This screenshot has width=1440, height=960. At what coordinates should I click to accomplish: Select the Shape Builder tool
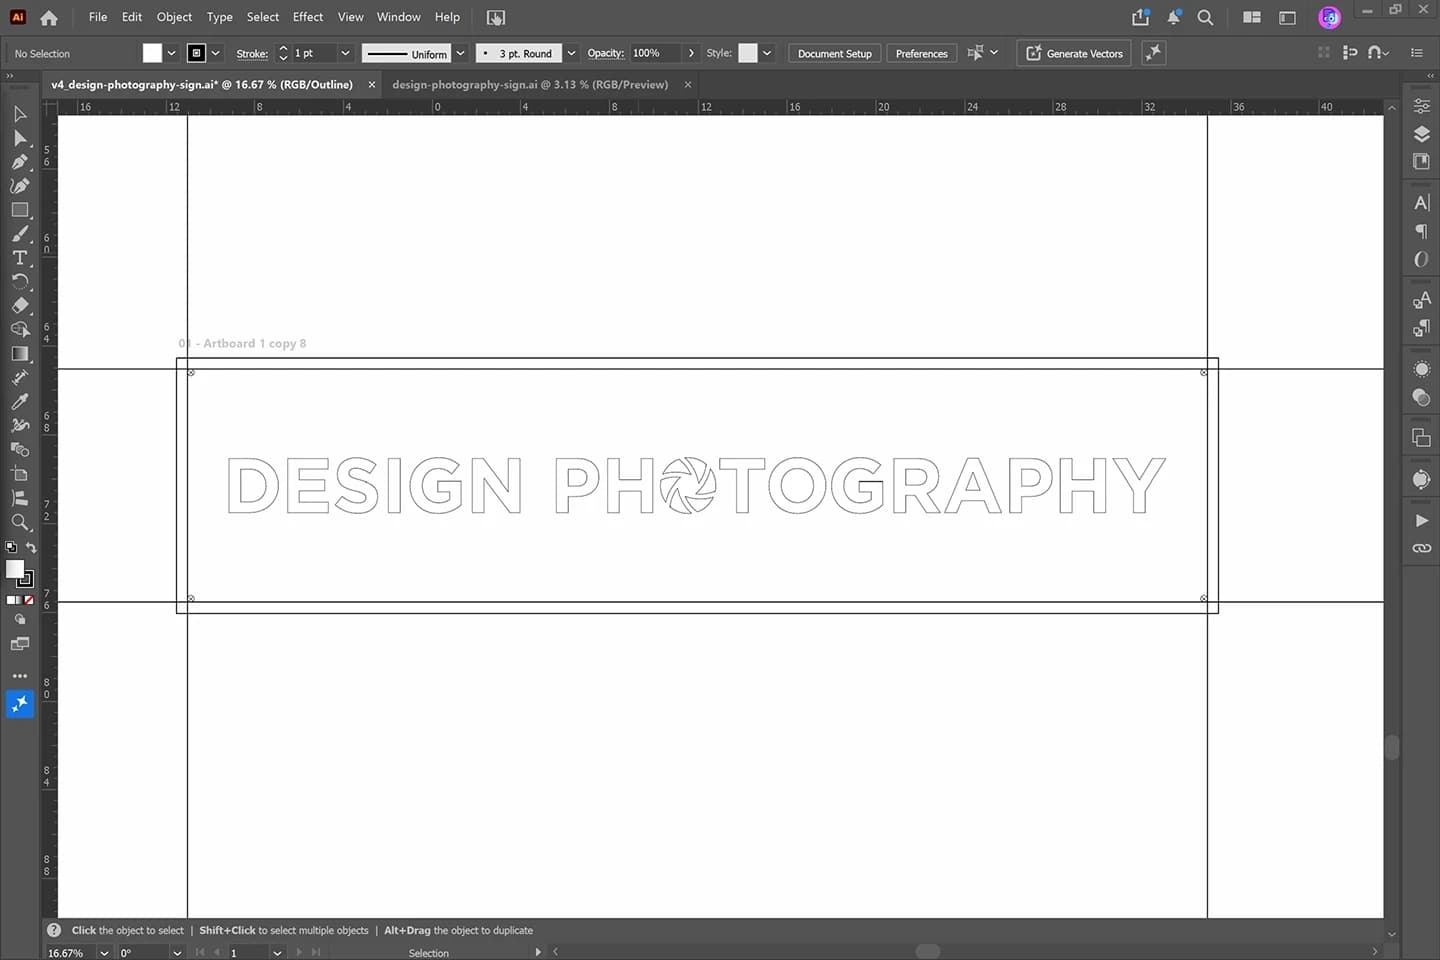19,330
